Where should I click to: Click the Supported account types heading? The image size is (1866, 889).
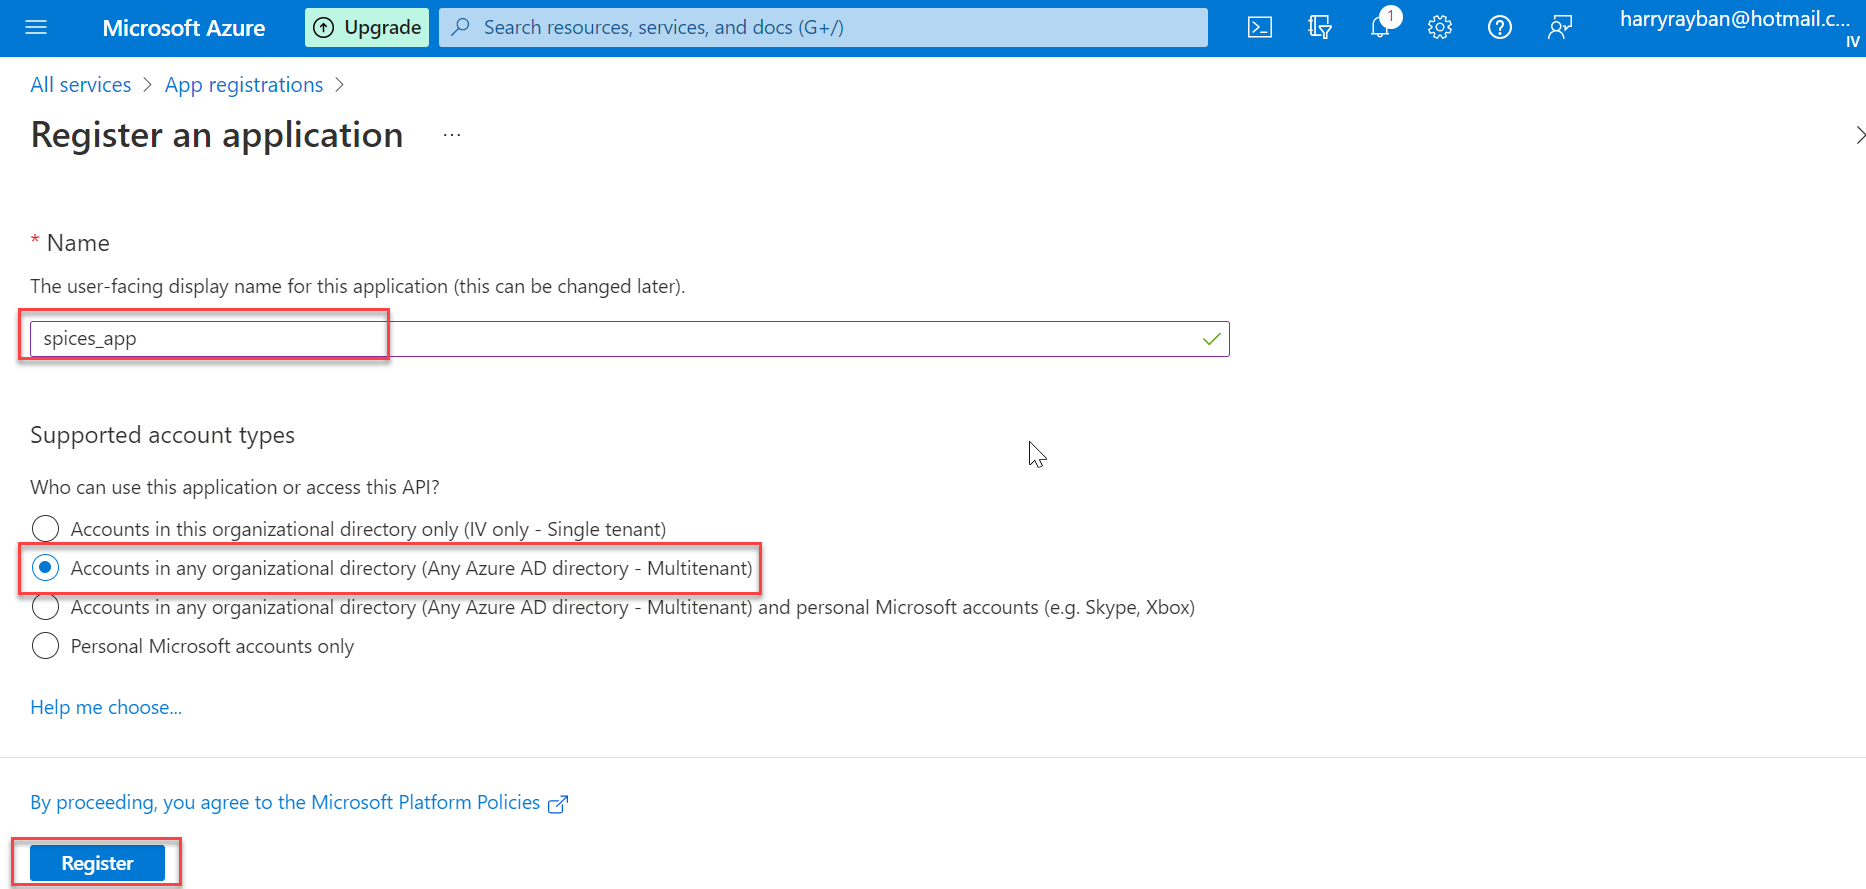click(162, 435)
